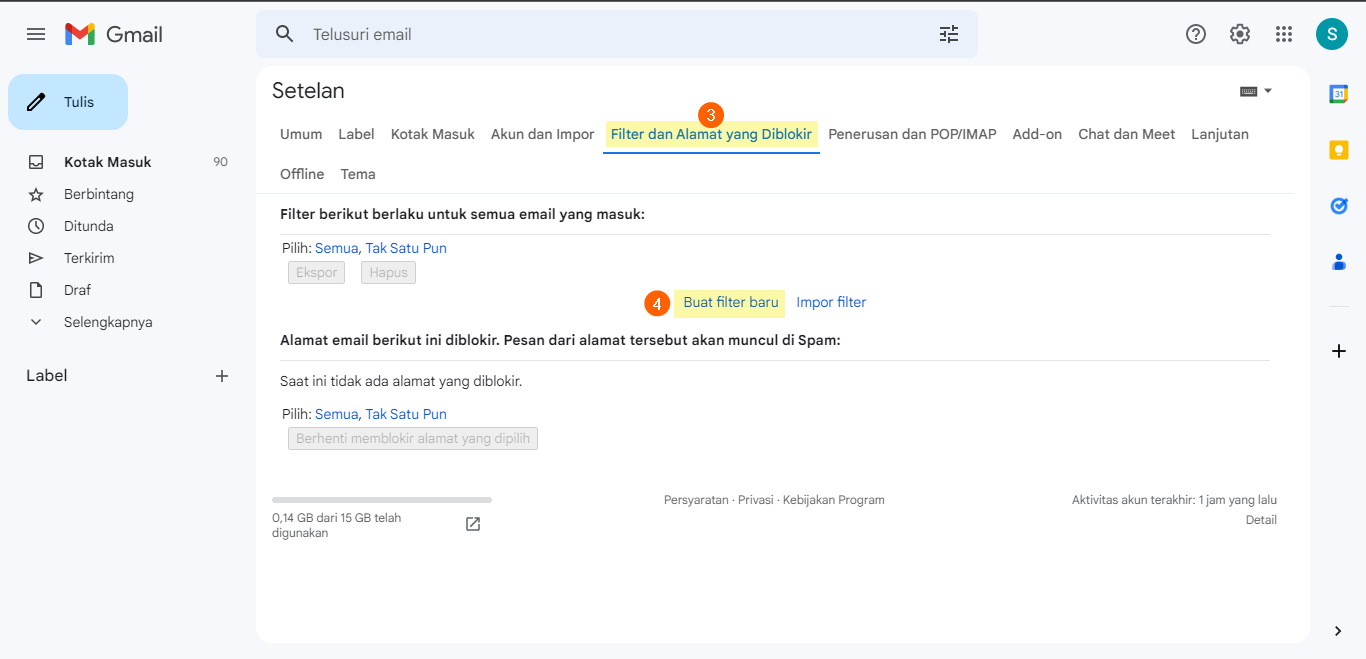This screenshot has width=1366, height=659.
Task: Collapse the side panel chevron
Action: 1338,631
